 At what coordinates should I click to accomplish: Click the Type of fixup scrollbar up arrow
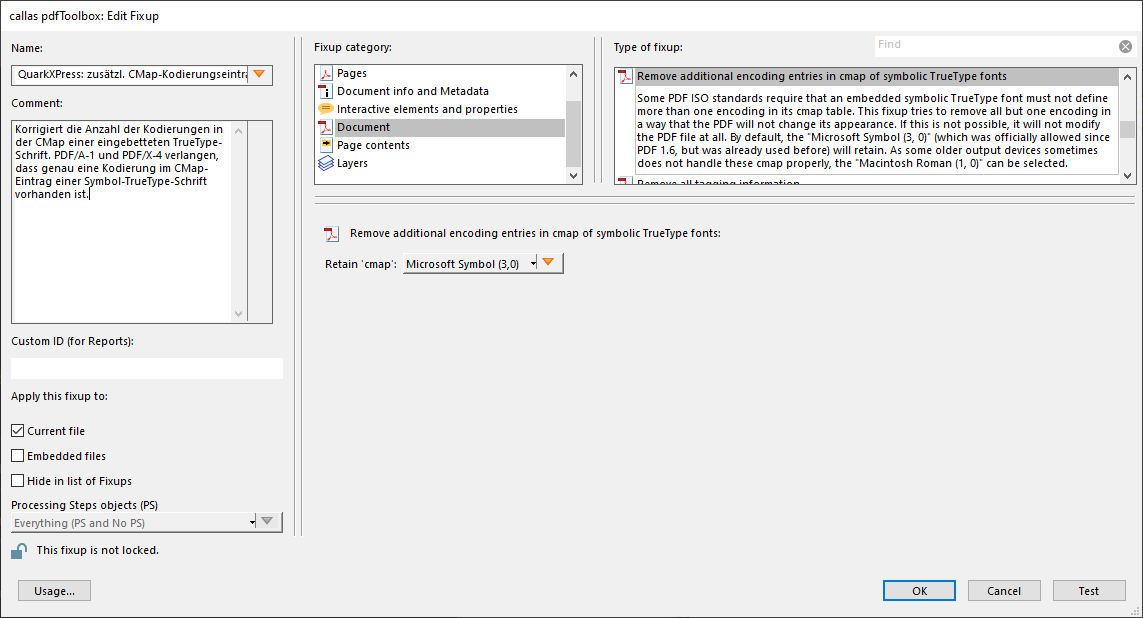click(x=1128, y=77)
